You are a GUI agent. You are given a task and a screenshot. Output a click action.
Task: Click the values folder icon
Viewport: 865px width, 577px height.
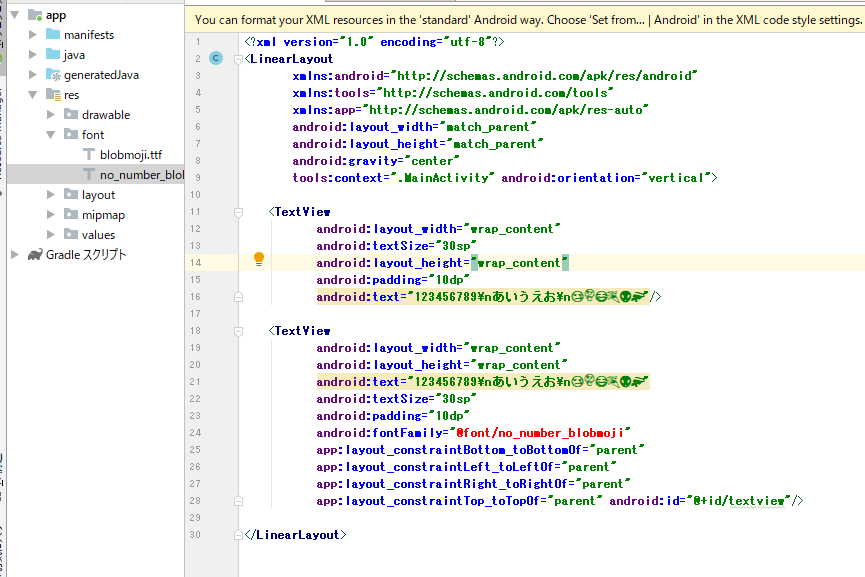tap(72, 234)
